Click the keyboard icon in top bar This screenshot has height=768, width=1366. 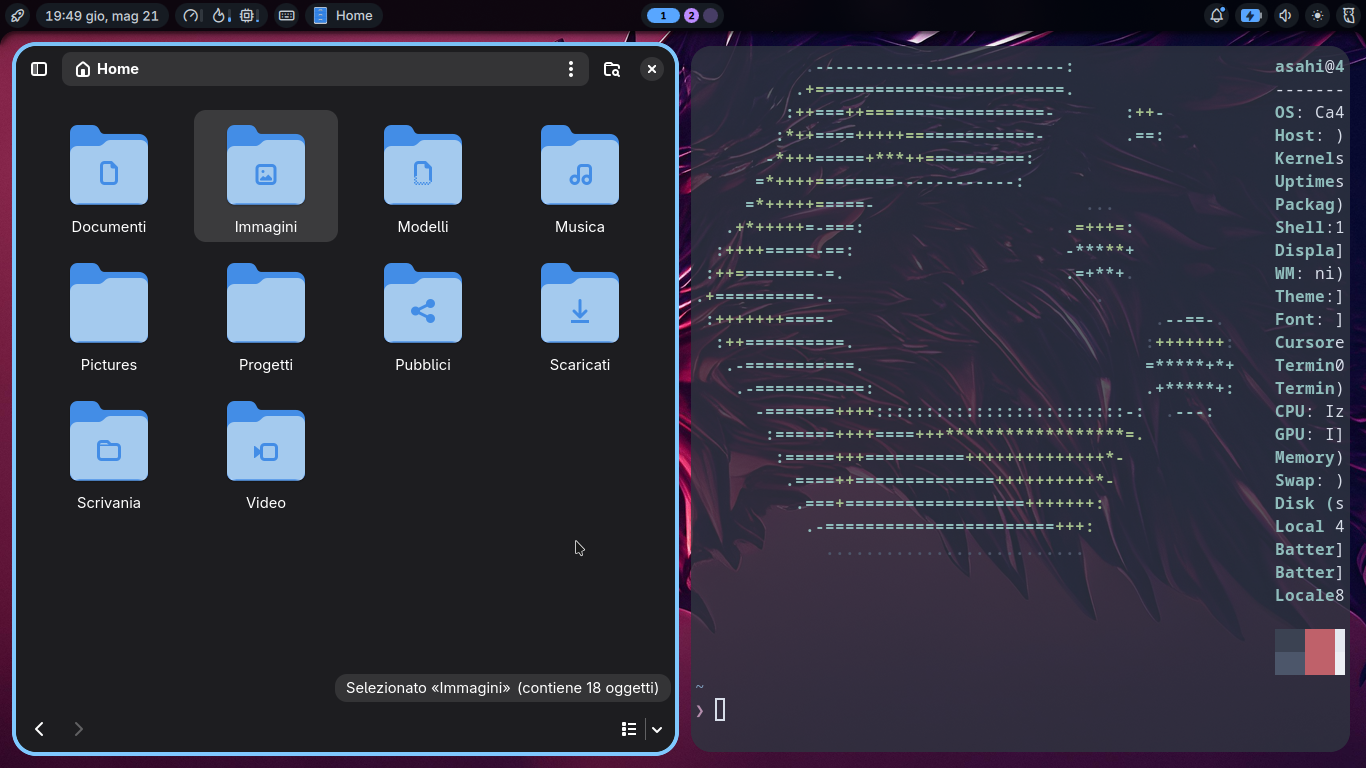pos(287,16)
